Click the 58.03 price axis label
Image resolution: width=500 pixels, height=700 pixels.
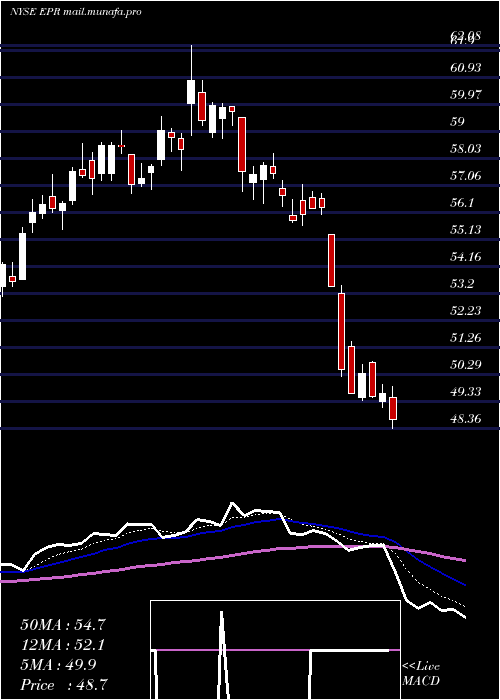[x=466, y=149]
